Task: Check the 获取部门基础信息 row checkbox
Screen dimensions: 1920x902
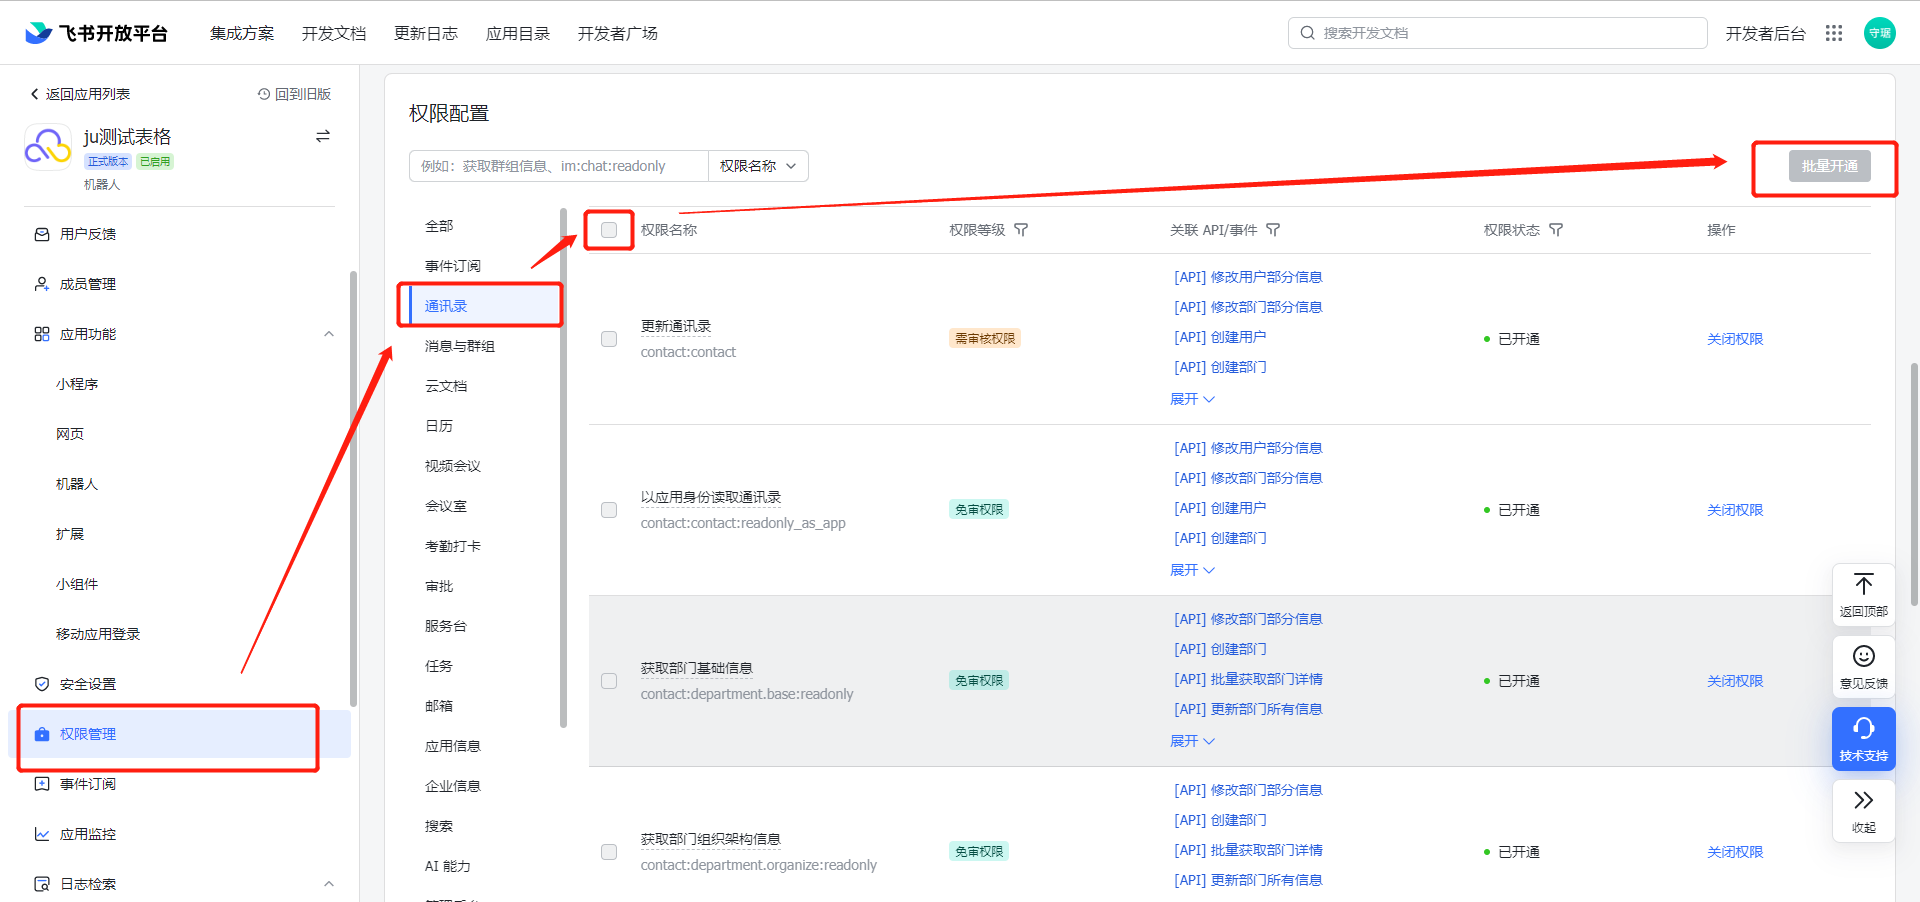Action: pyautogui.click(x=609, y=681)
